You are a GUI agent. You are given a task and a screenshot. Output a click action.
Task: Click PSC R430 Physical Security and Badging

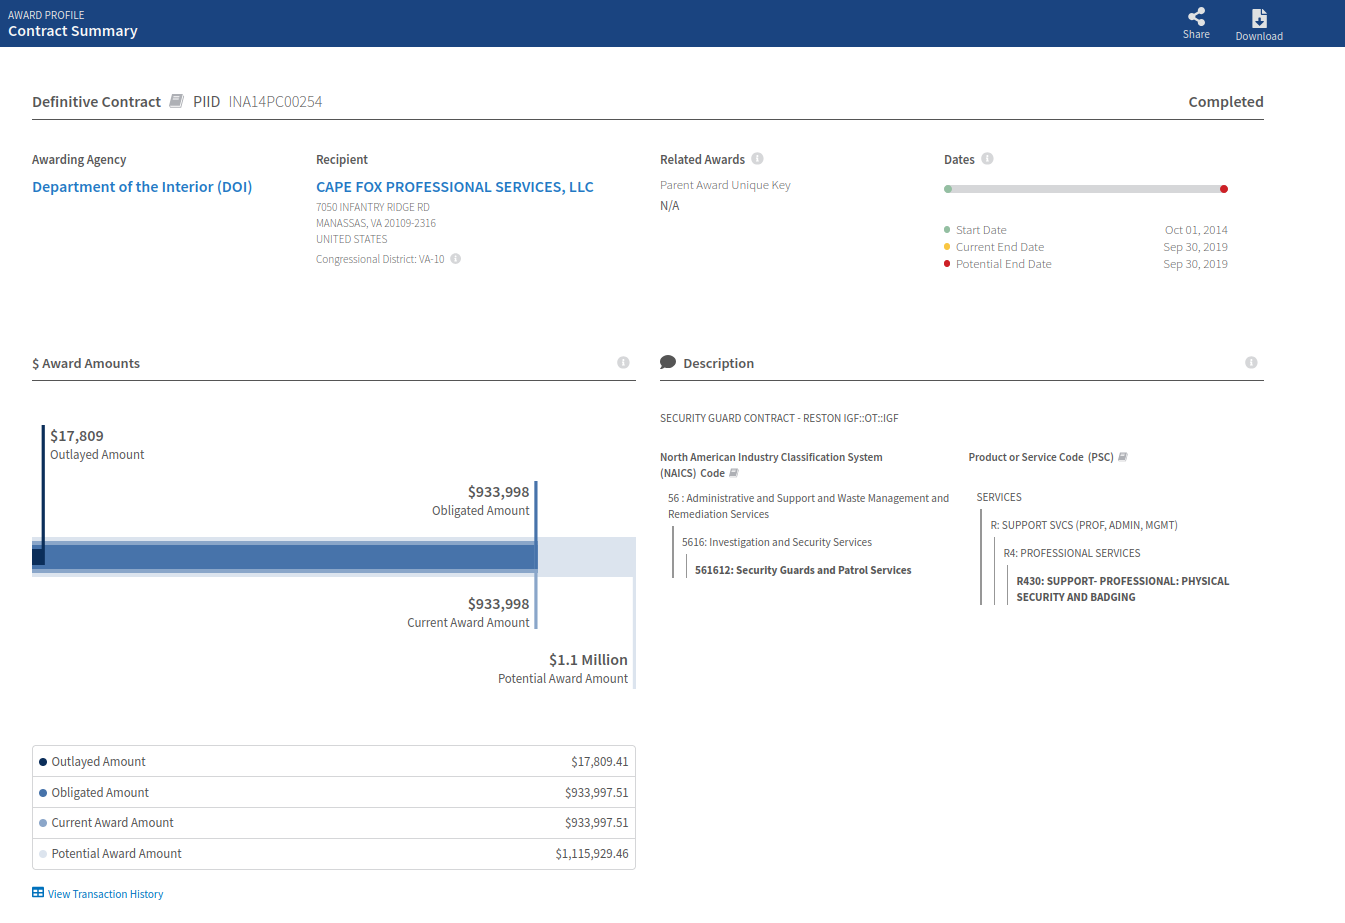1123,589
